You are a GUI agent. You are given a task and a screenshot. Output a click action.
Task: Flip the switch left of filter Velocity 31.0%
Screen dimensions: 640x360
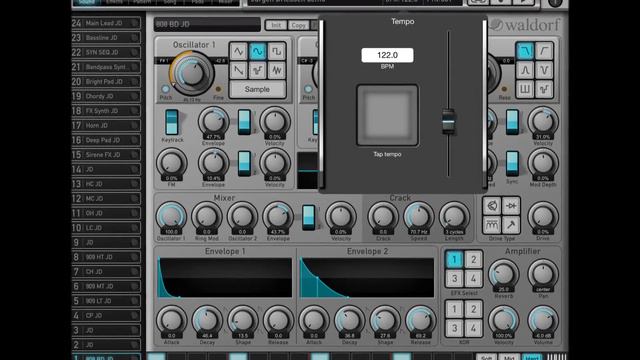(512, 122)
